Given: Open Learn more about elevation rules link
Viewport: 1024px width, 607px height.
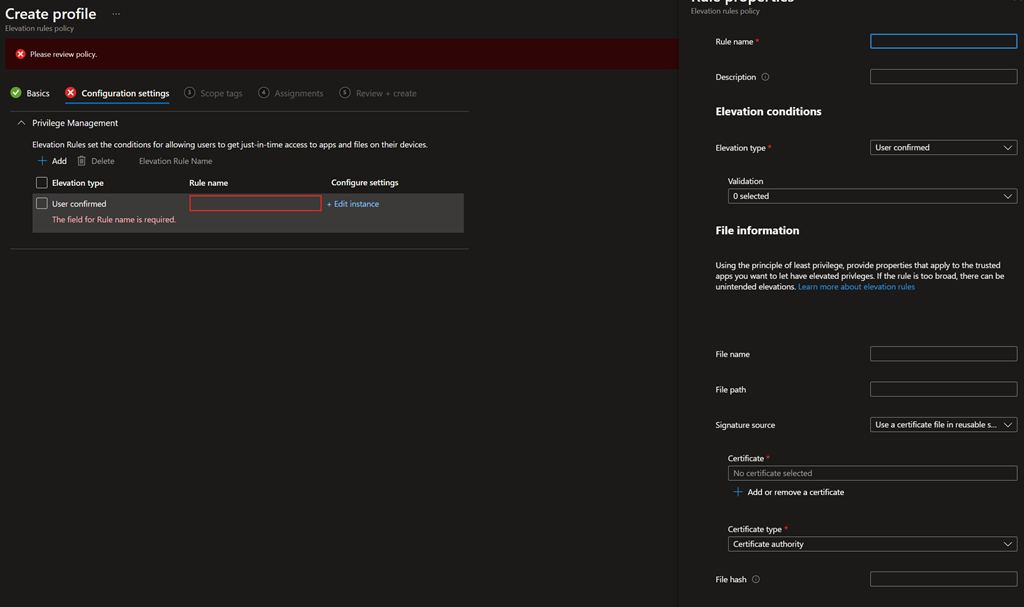Looking at the screenshot, I should pyautogui.click(x=856, y=287).
